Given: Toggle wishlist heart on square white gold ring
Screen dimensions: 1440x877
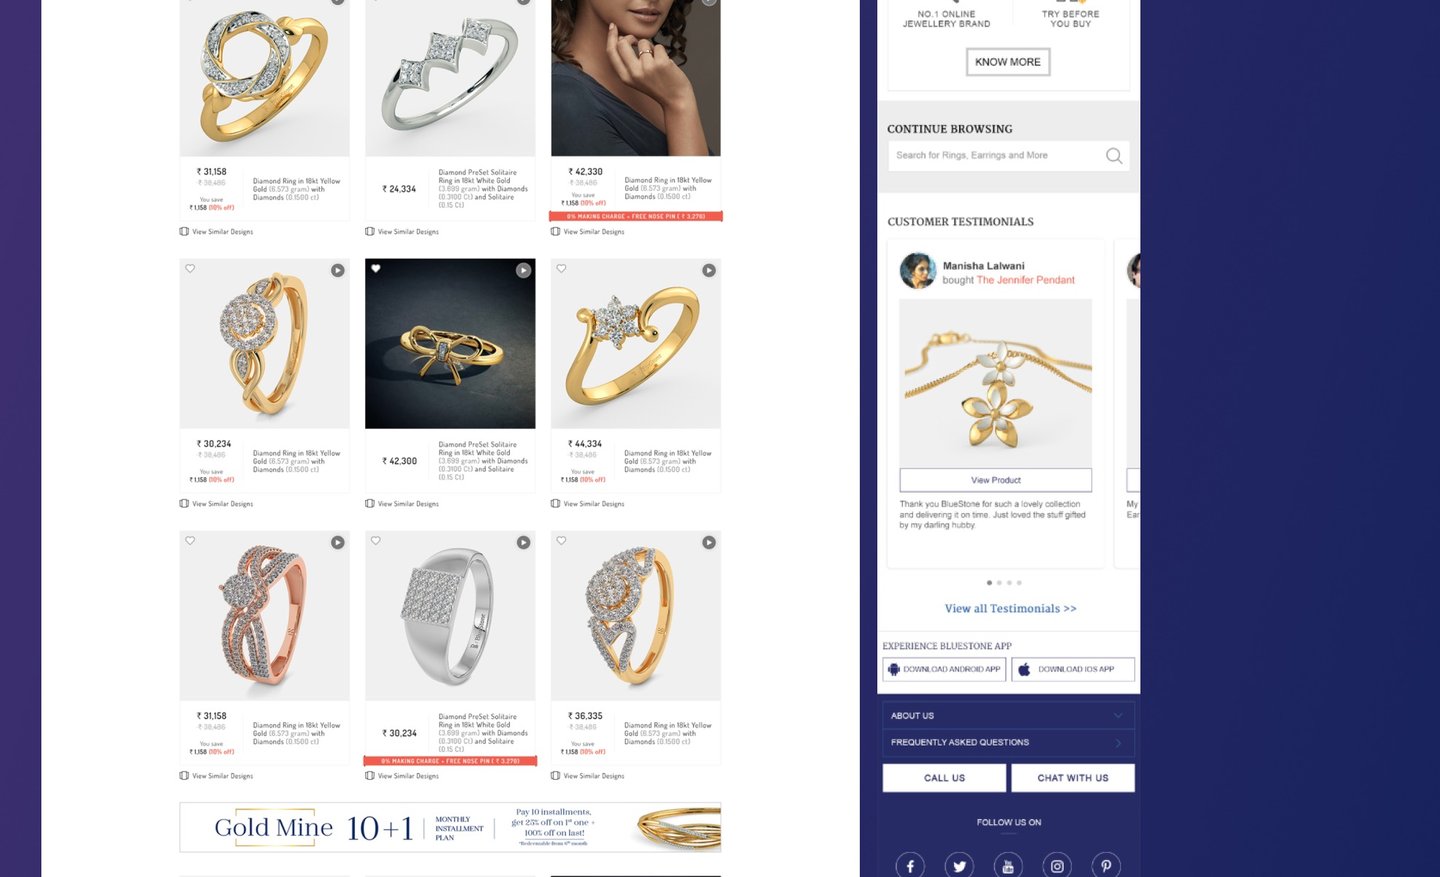Looking at the screenshot, I should point(376,541).
